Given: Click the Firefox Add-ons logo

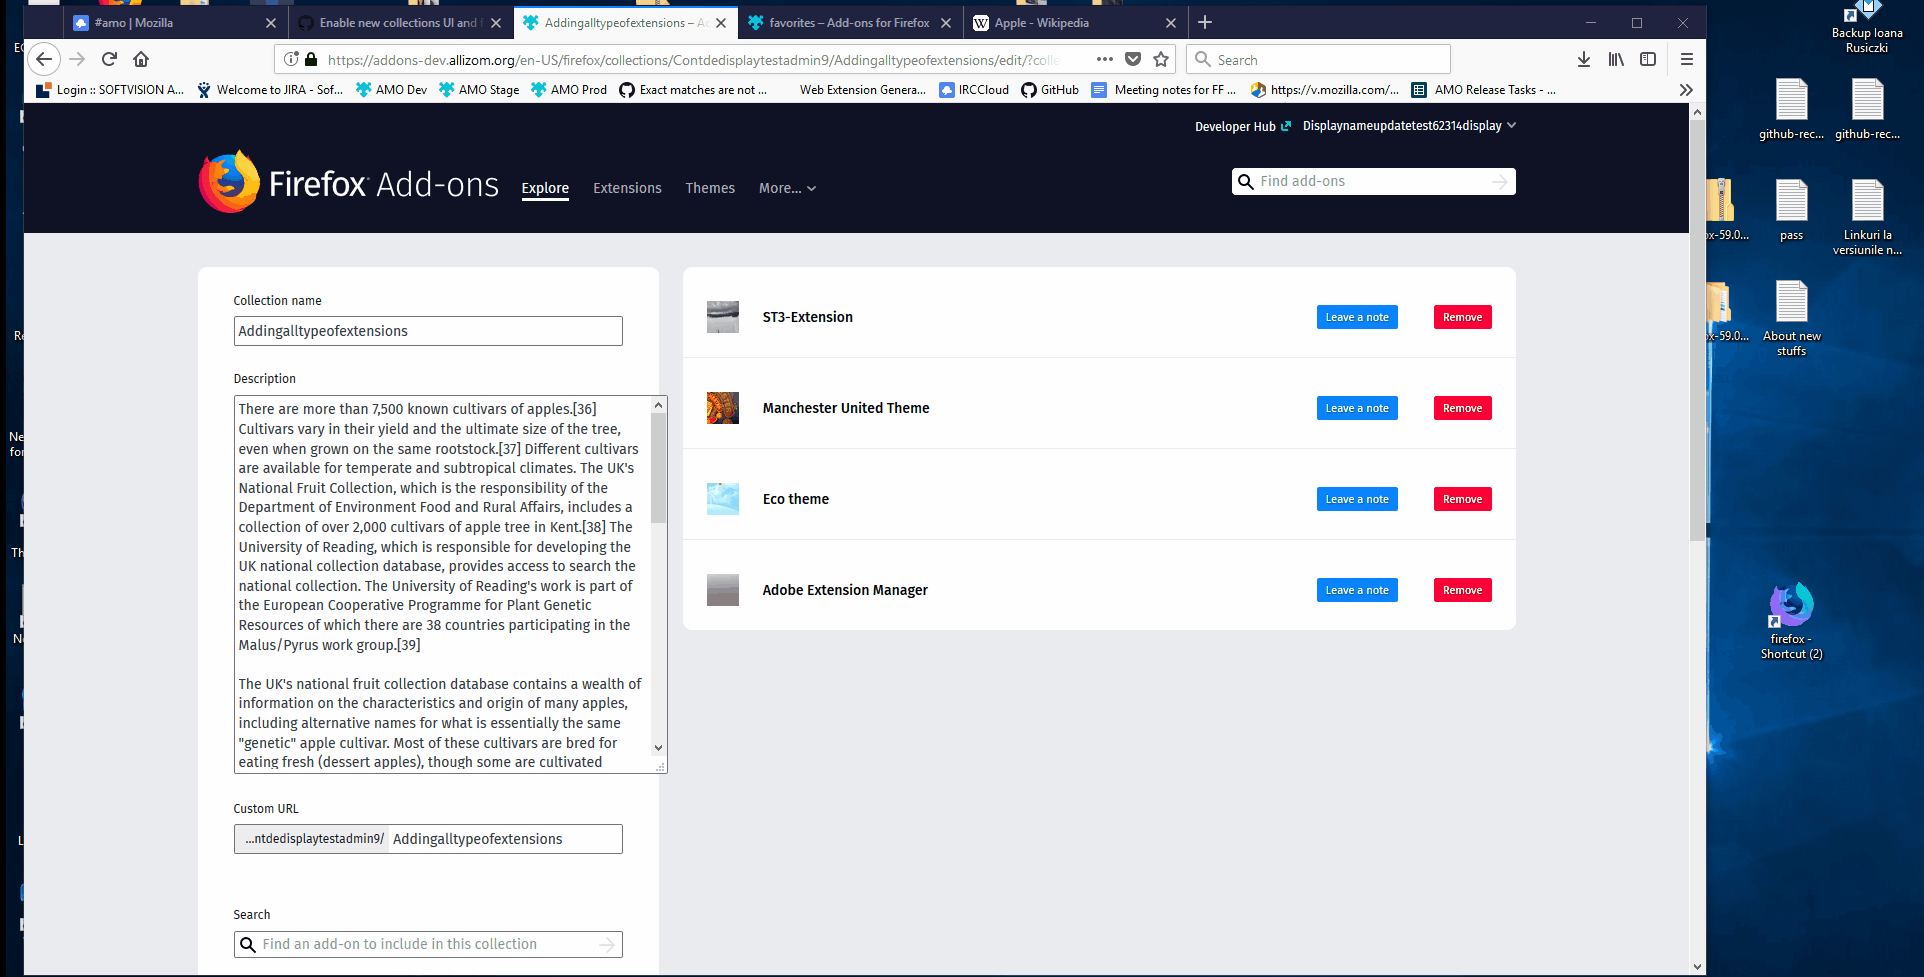Looking at the screenshot, I should [349, 183].
